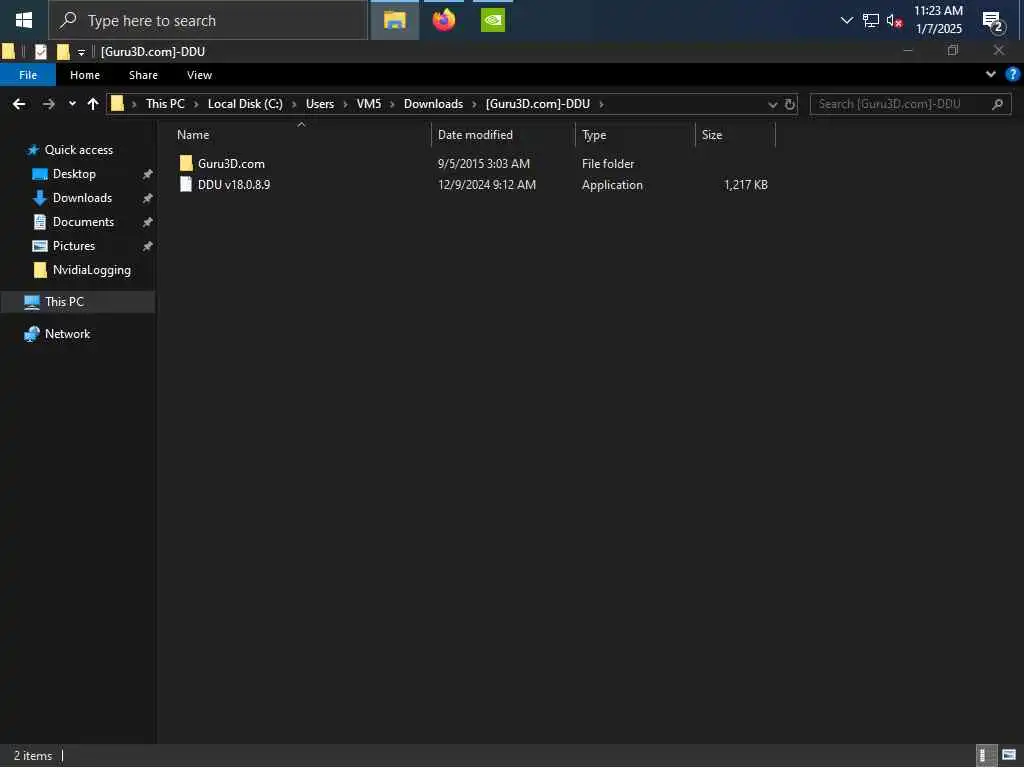The height and width of the screenshot is (768, 1024).
Task: Show hidden system tray icons
Action: tap(846, 20)
